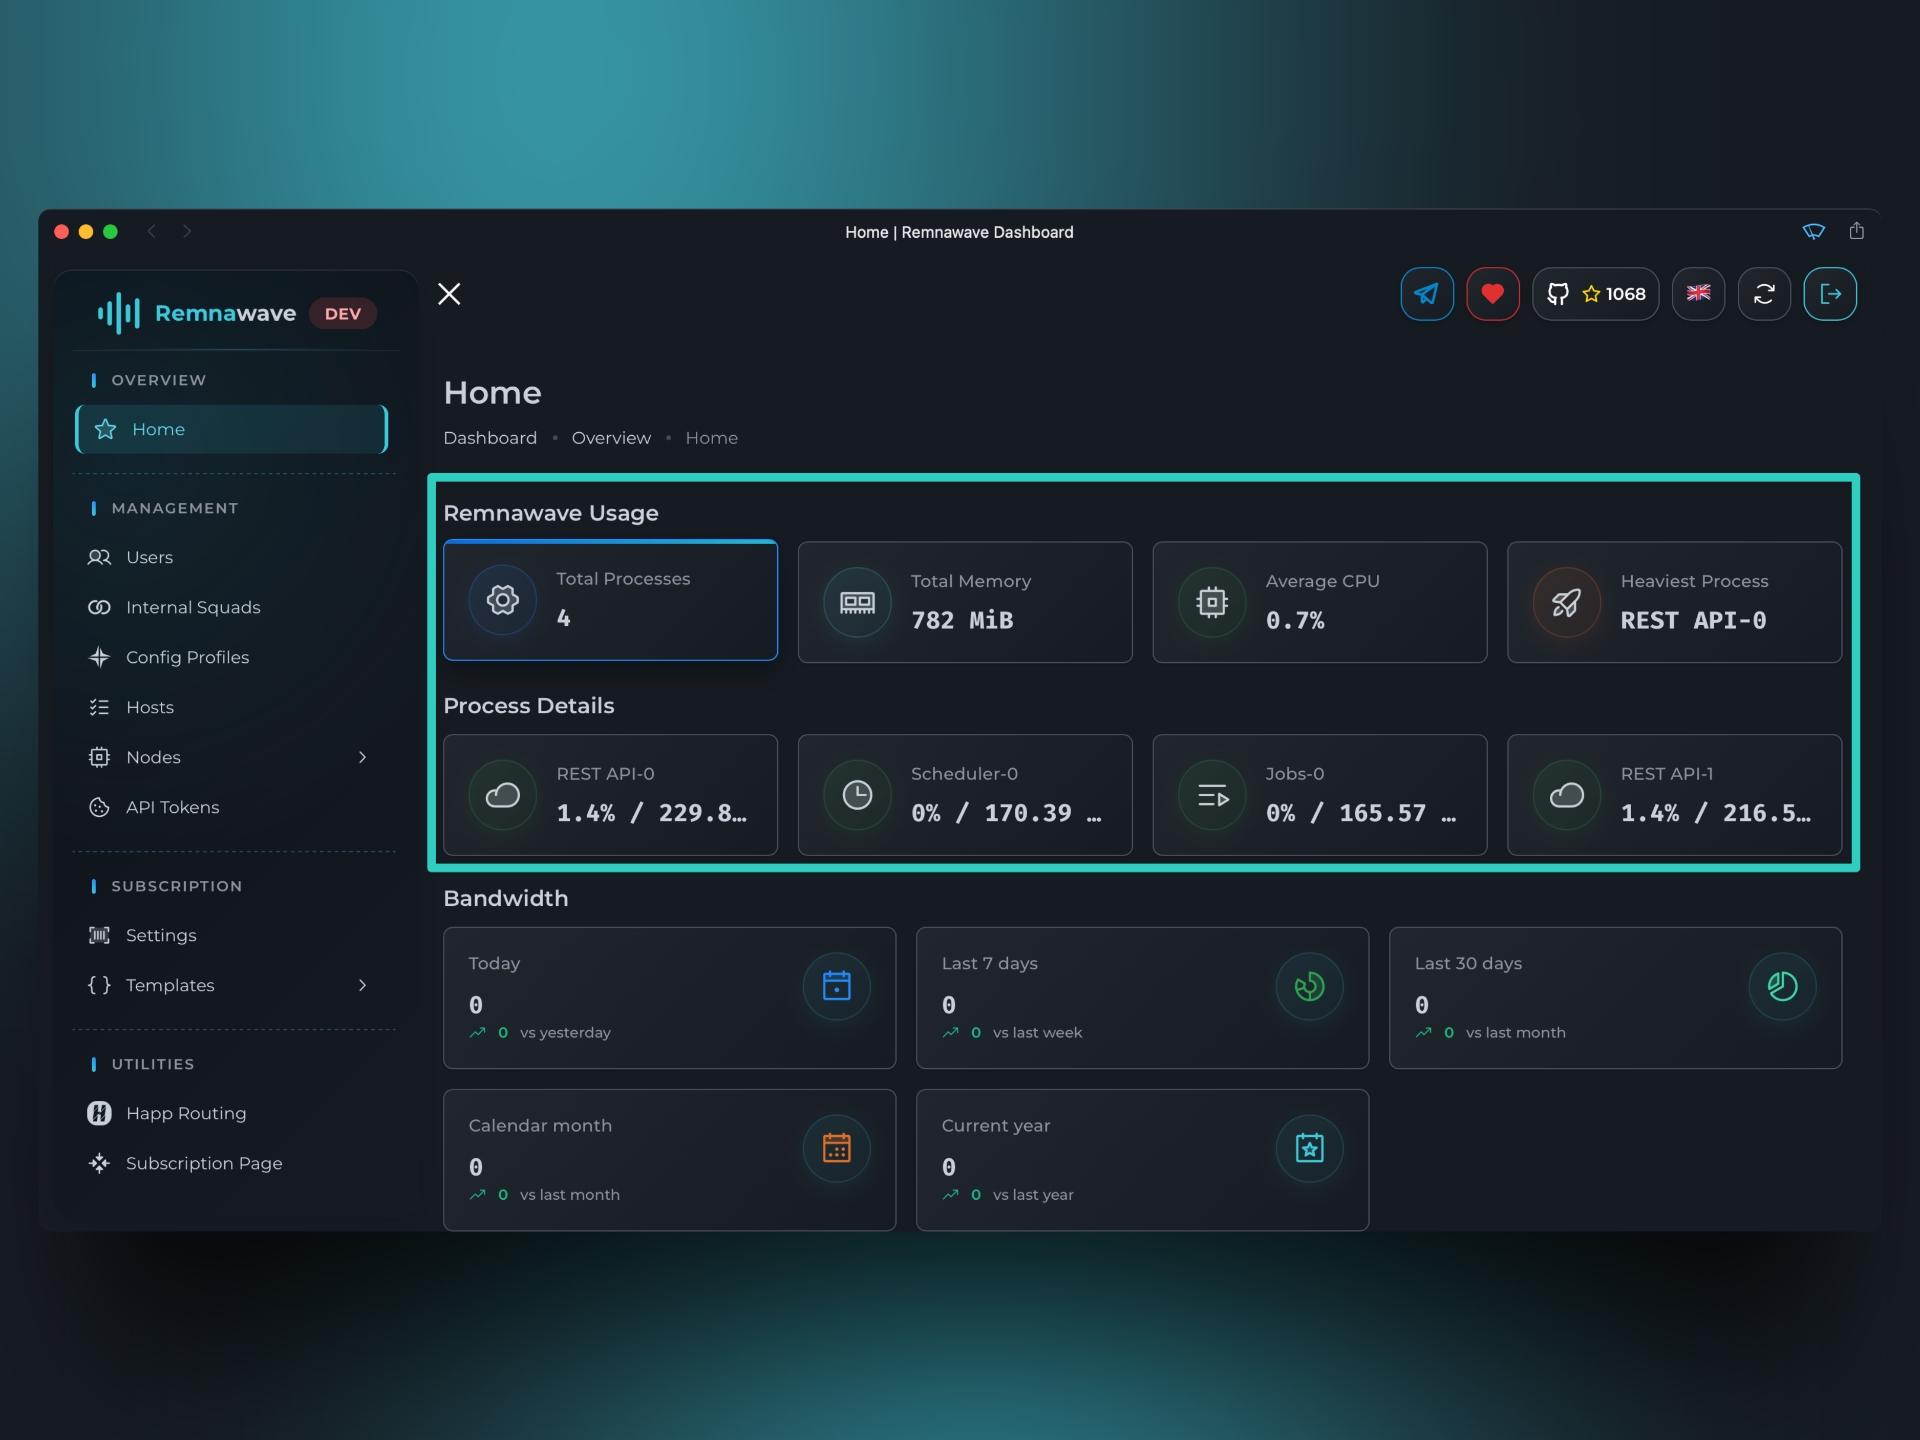
Task: Expand the Templates submenu chevron
Action: coord(362,985)
